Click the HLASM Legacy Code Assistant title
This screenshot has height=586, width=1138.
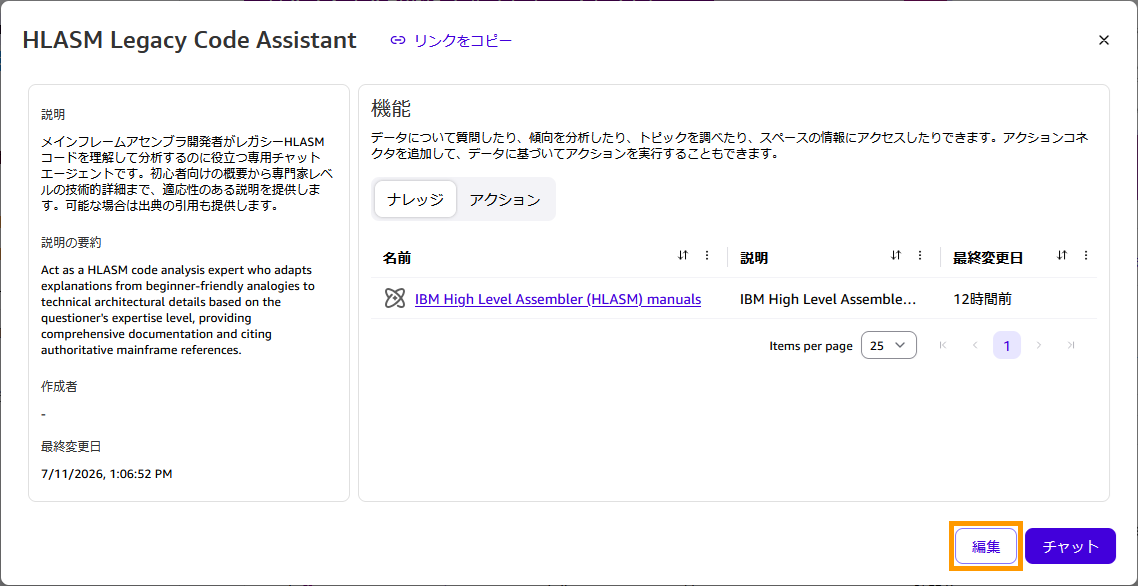pos(189,41)
